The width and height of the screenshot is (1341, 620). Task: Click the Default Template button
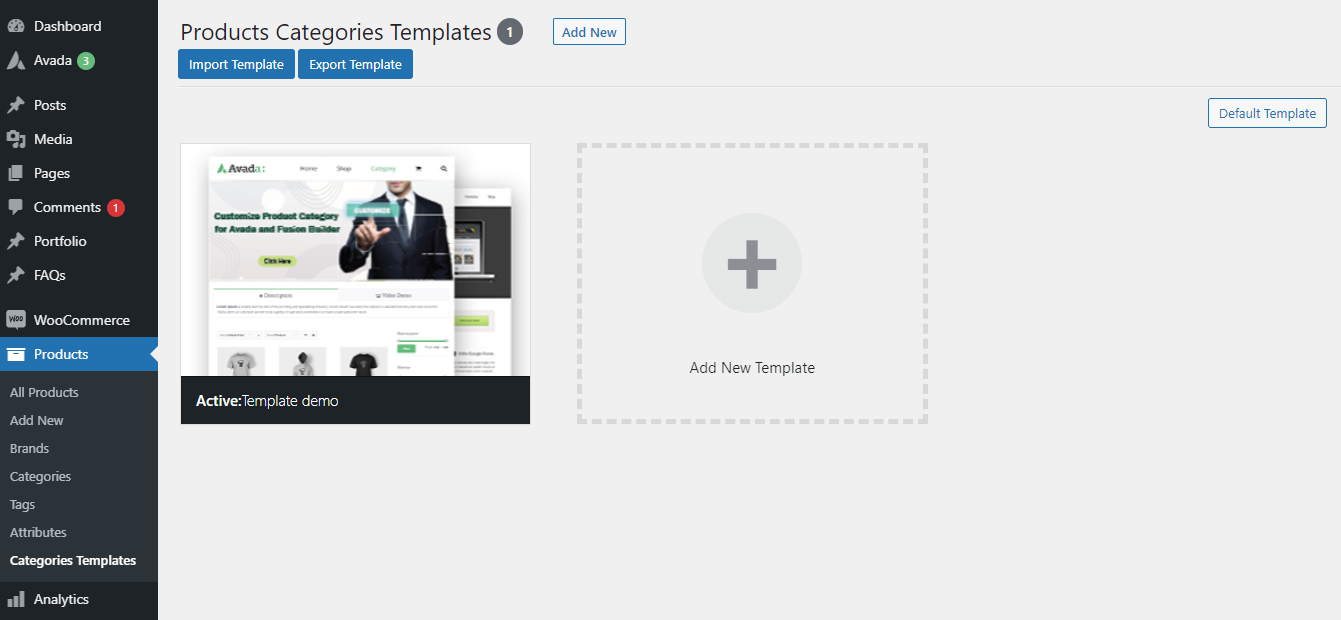1267,113
